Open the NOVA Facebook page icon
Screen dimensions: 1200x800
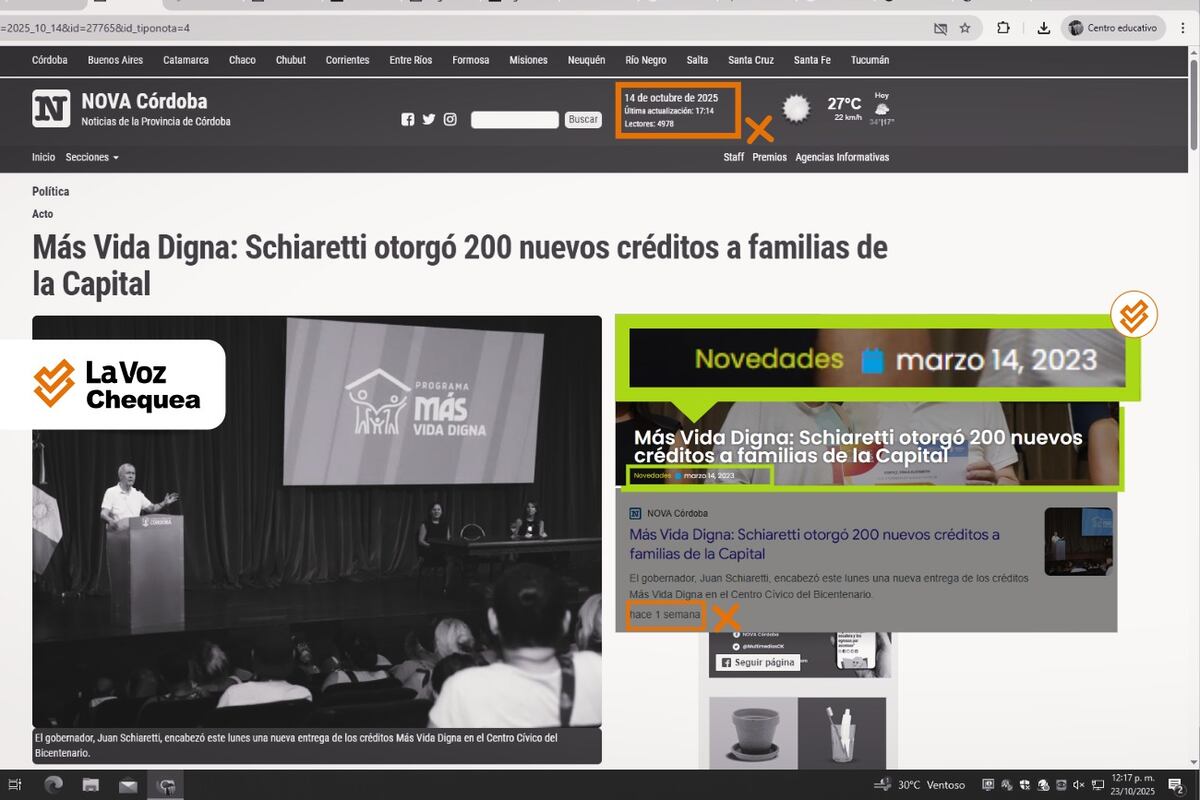click(407, 119)
